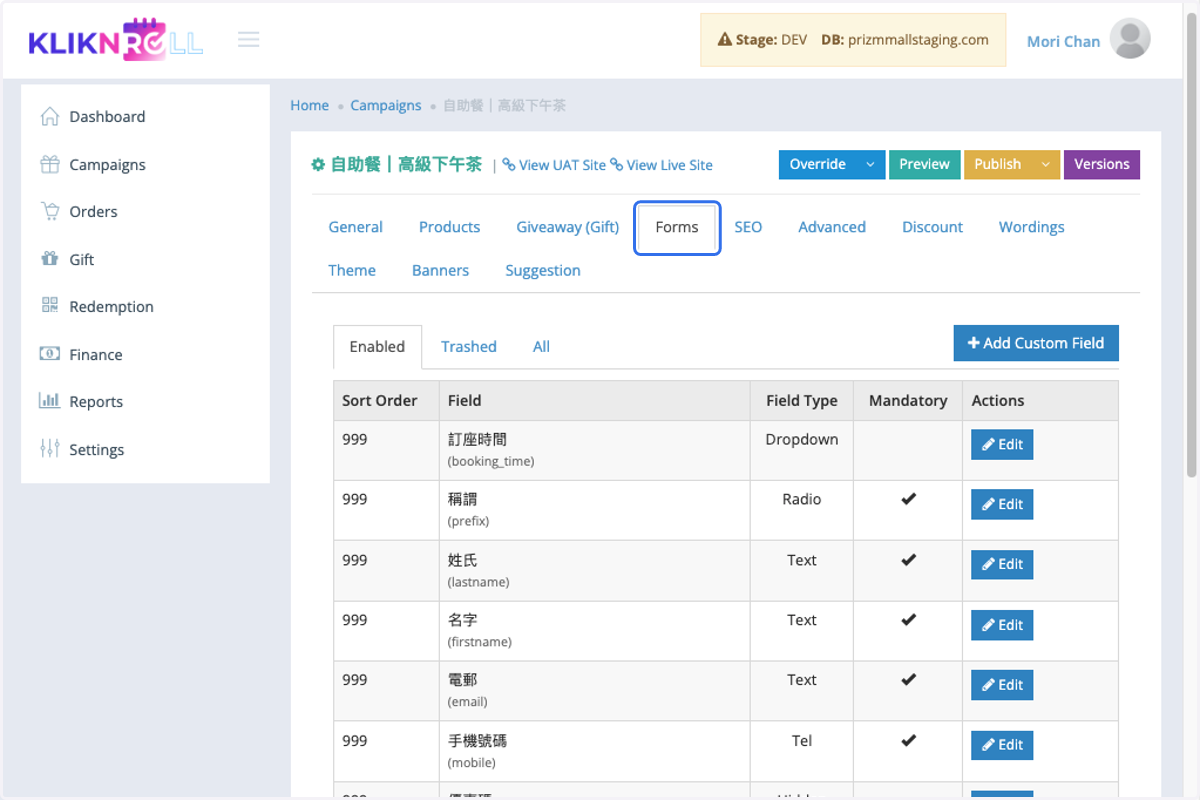Go to Campaigns breadcrumb link
Image resolution: width=1200 pixels, height=800 pixels.
(386, 105)
